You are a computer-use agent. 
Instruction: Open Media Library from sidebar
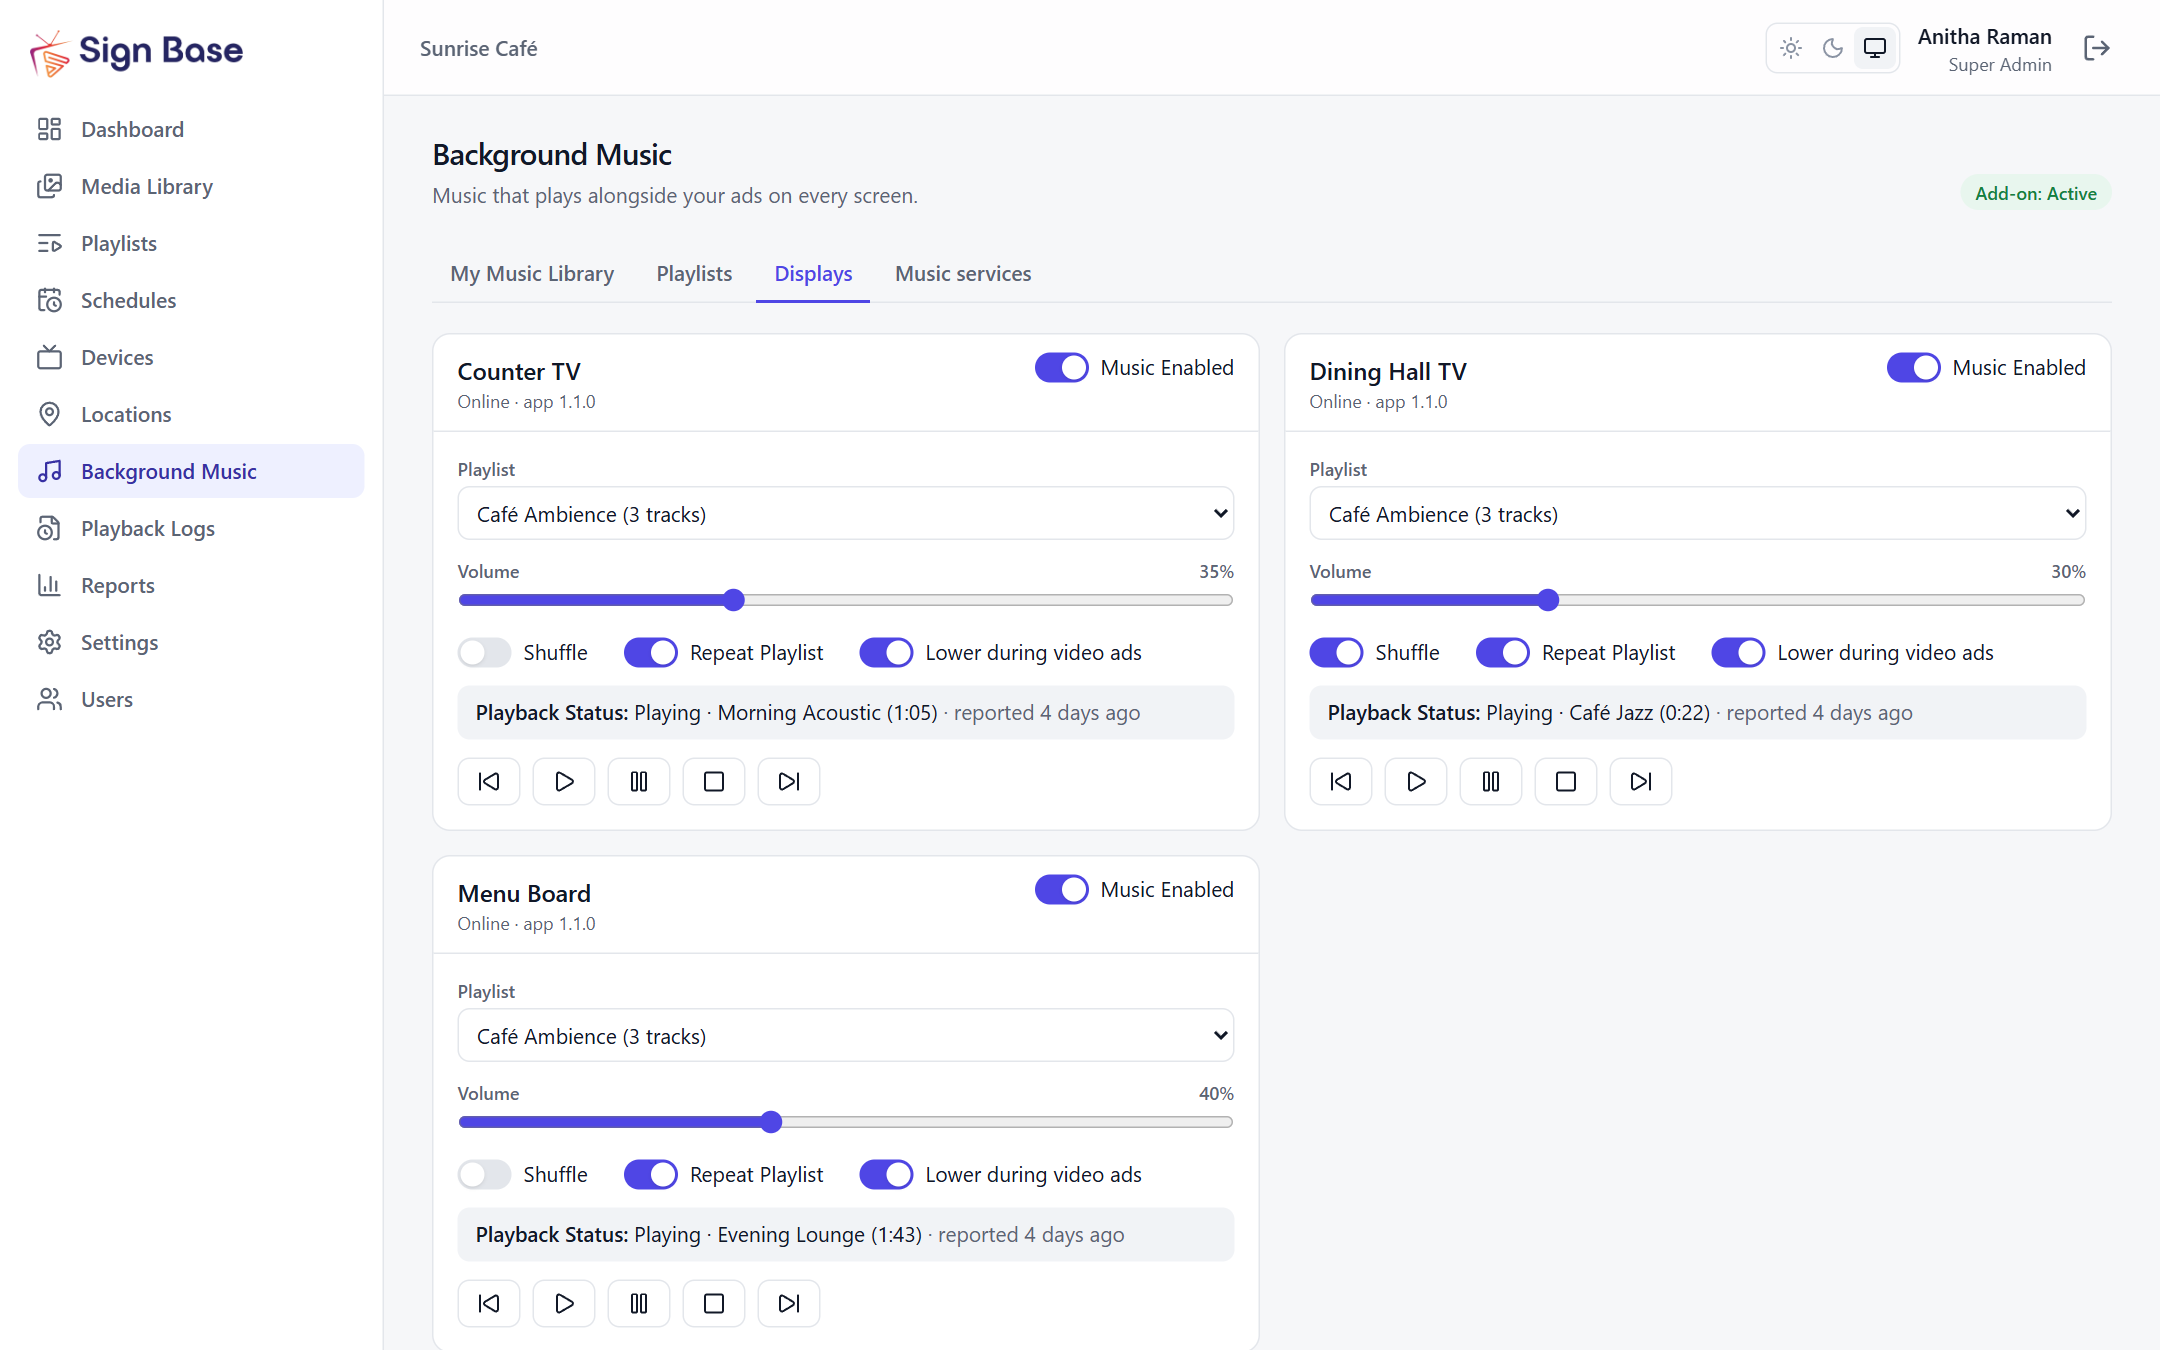pyautogui.click(x=191, y=186)
